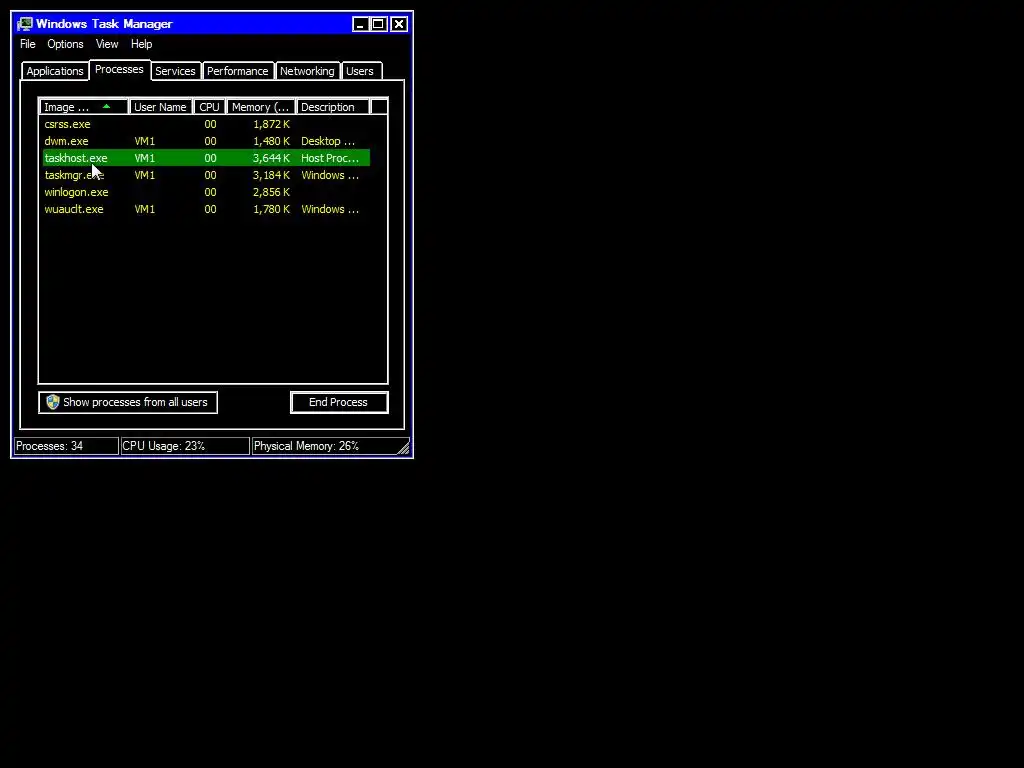This screenshot has height=768, width=1024.
Task: Click the Physical Memory: 26% status entry
Action: [x=323, y=446]
